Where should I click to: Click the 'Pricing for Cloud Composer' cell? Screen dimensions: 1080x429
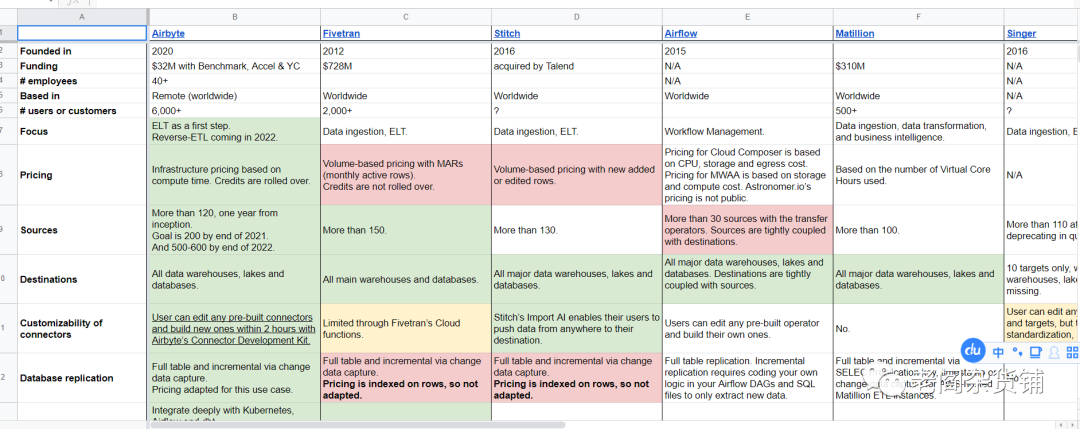[747, 175]
